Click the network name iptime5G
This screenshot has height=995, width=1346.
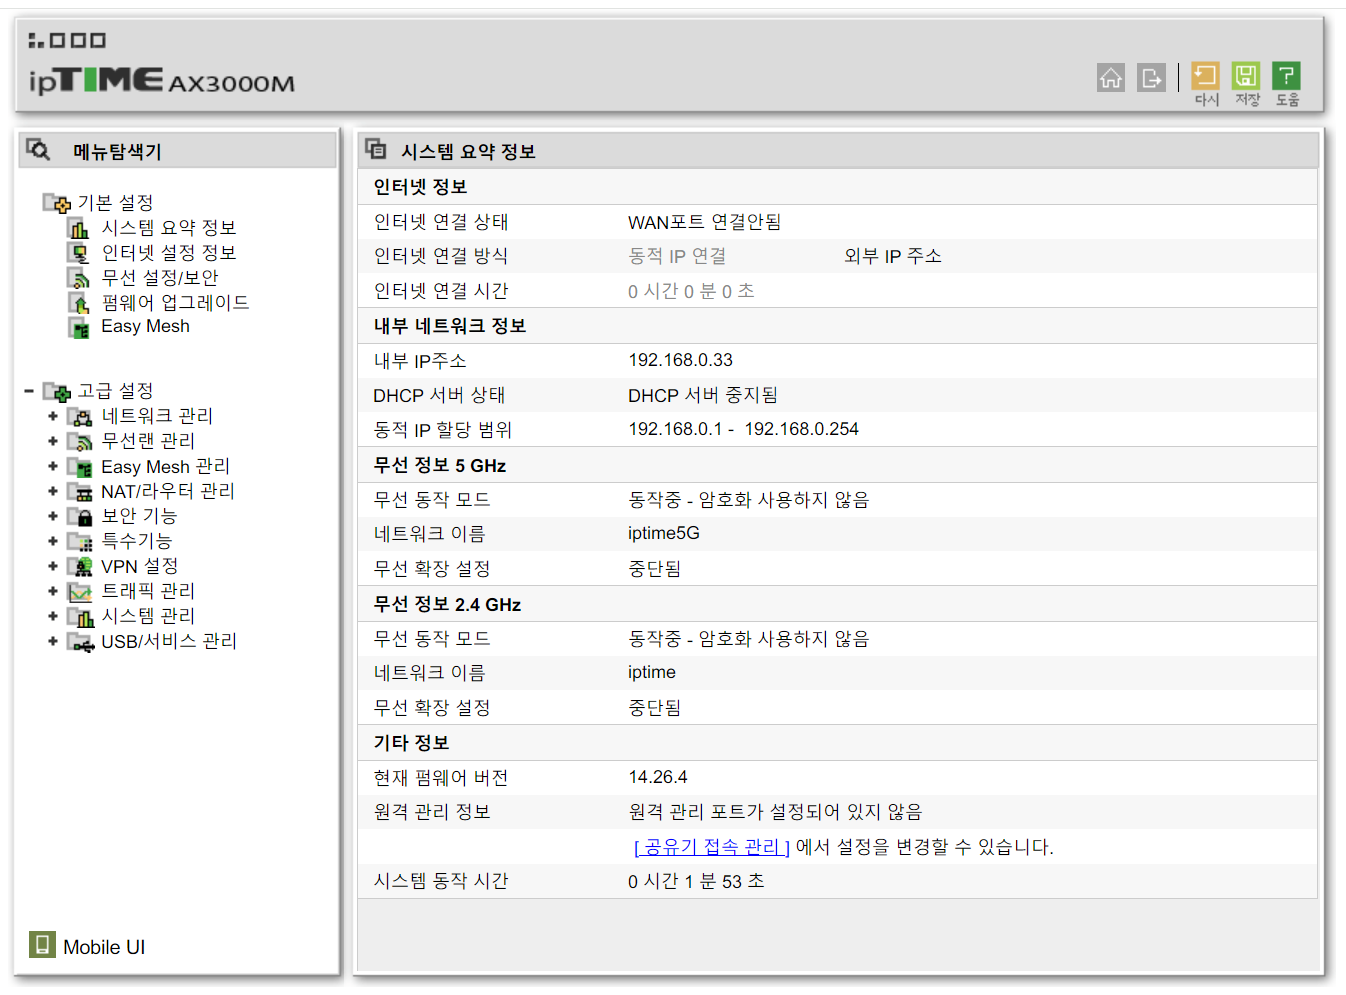point(663,533)
